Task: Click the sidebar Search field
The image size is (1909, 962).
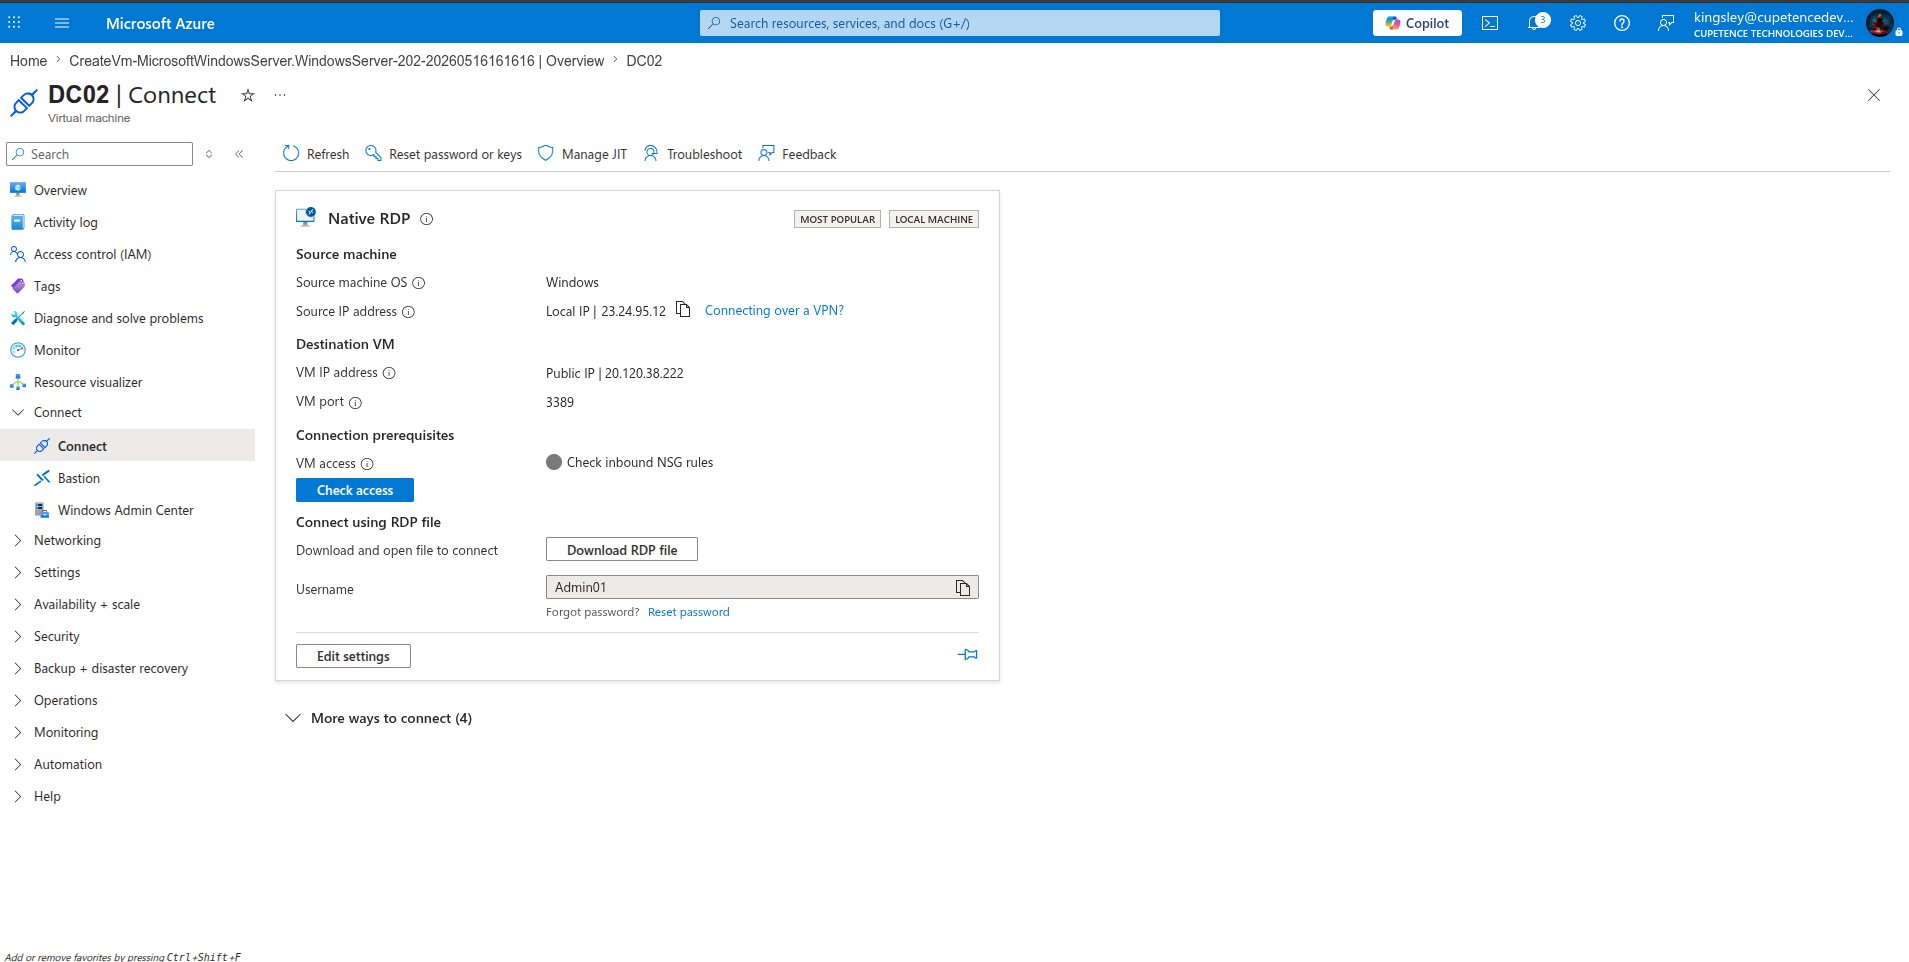Action: [x=99, y=154]
